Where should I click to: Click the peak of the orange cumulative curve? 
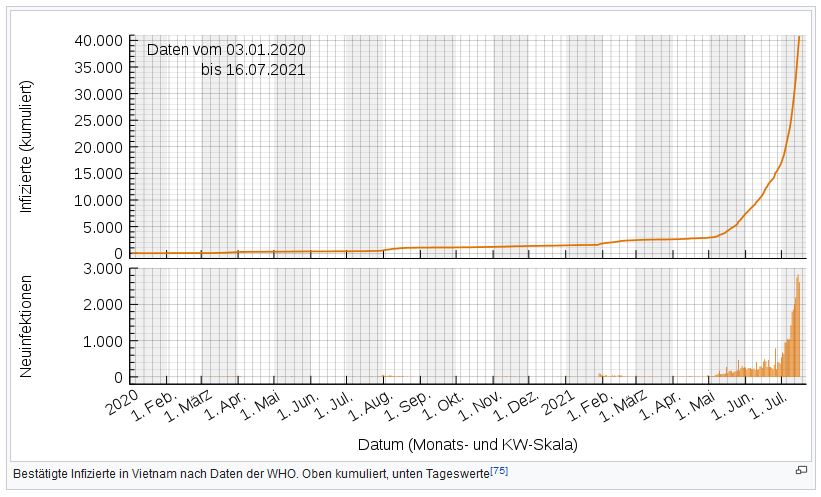click(800, 38)
